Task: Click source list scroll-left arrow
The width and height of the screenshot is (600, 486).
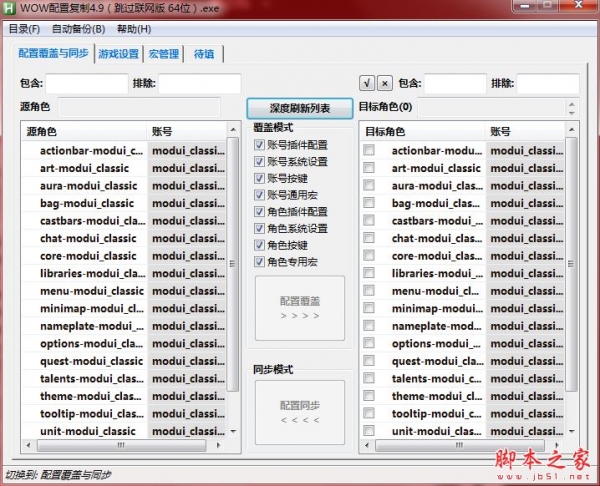Action: pos(28,445)
